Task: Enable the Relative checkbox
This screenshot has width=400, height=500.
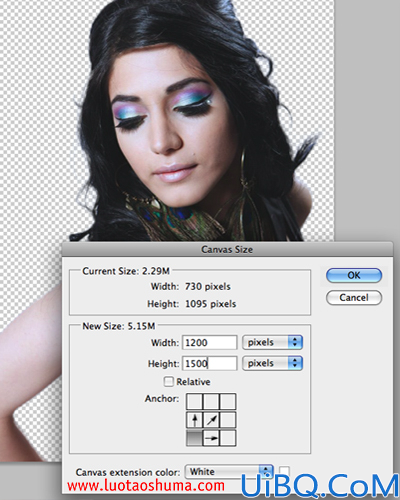Action: [x=169, y=381]
